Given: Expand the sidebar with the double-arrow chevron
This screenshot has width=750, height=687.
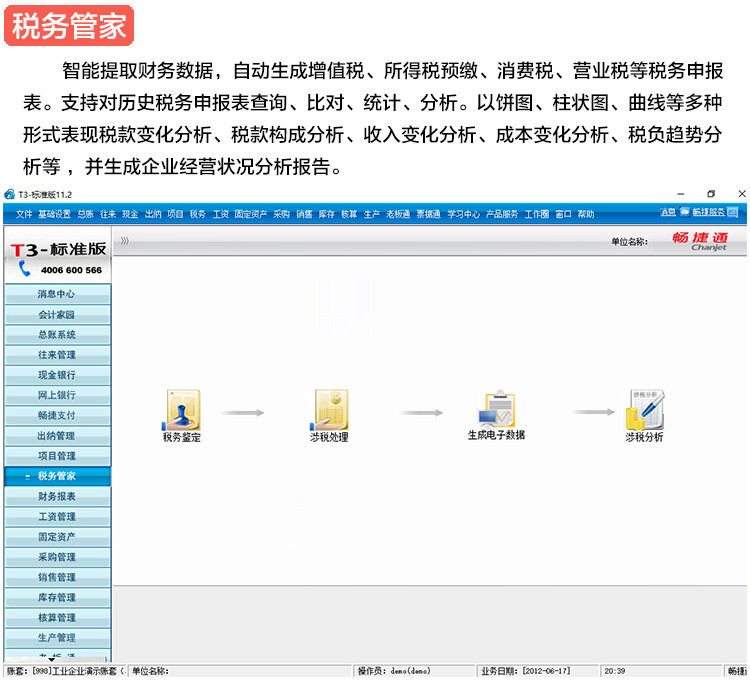Looking at the screenshot, I should [x=125, y=241].
